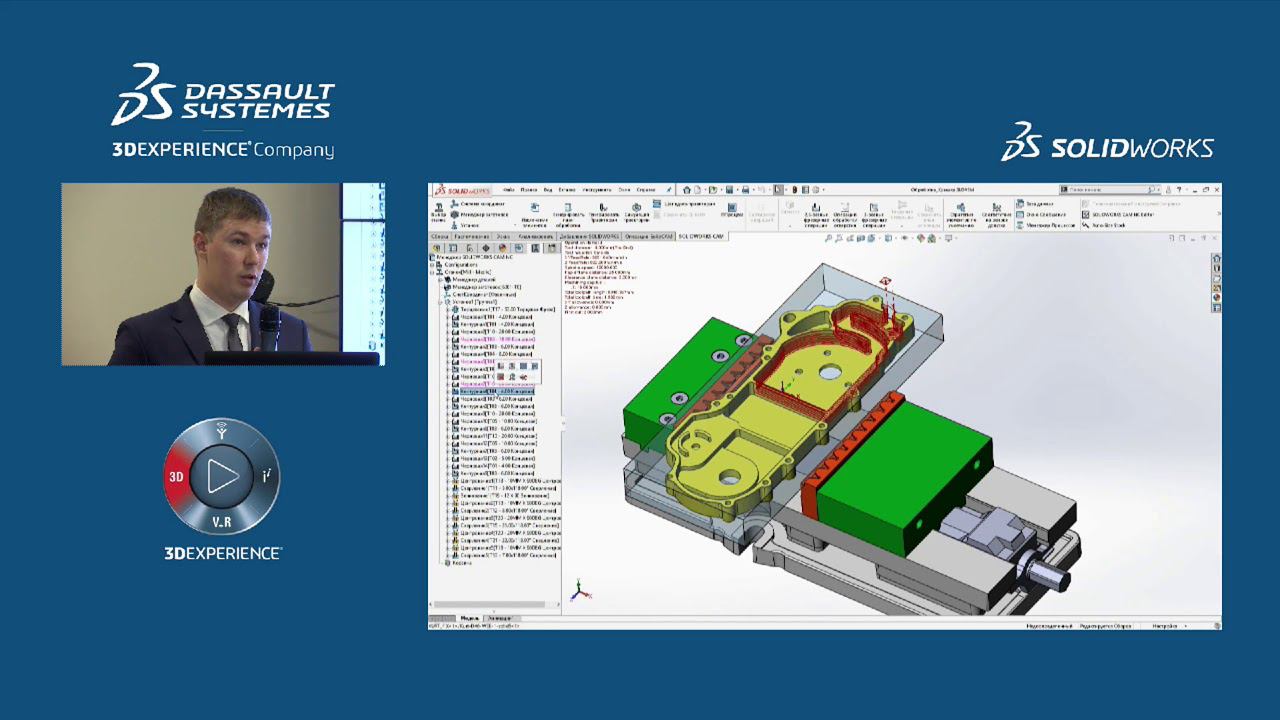Open ConfigurationManager tab icon

click(x=470, y=248)
